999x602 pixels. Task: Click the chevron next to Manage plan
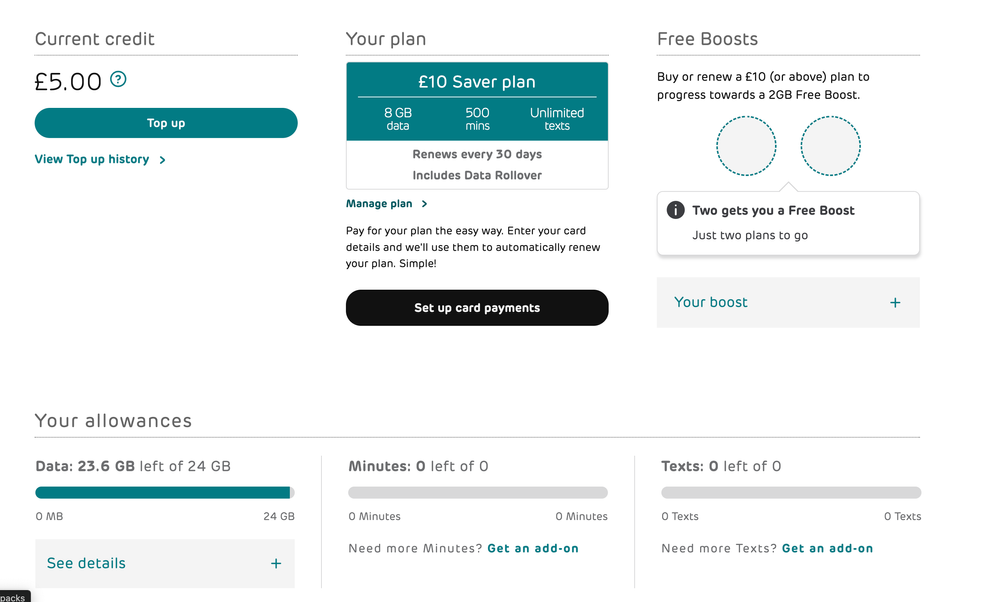tap(425, 204)
